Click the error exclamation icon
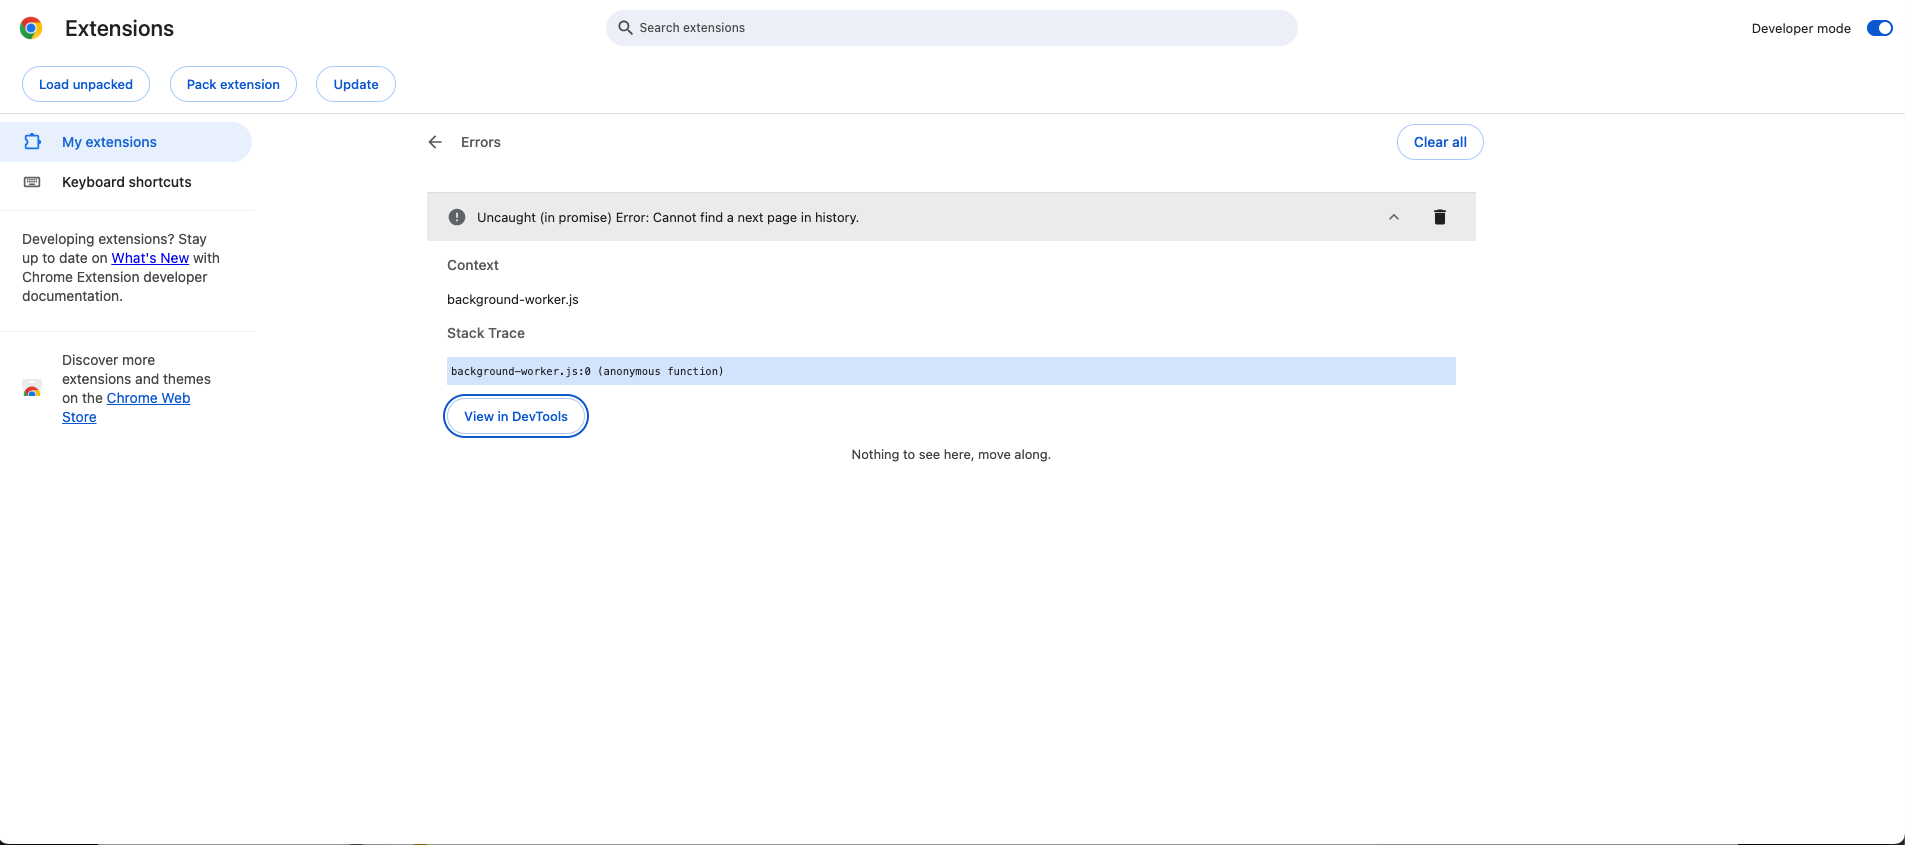 click(457, 217)
